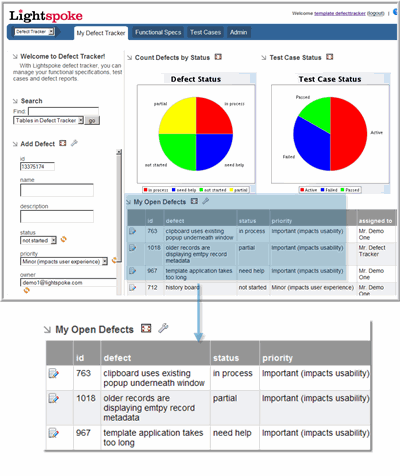The height and width of the screenshot is (476, 400).
Task: Click the Find search input field
Action: coord(63,111)
